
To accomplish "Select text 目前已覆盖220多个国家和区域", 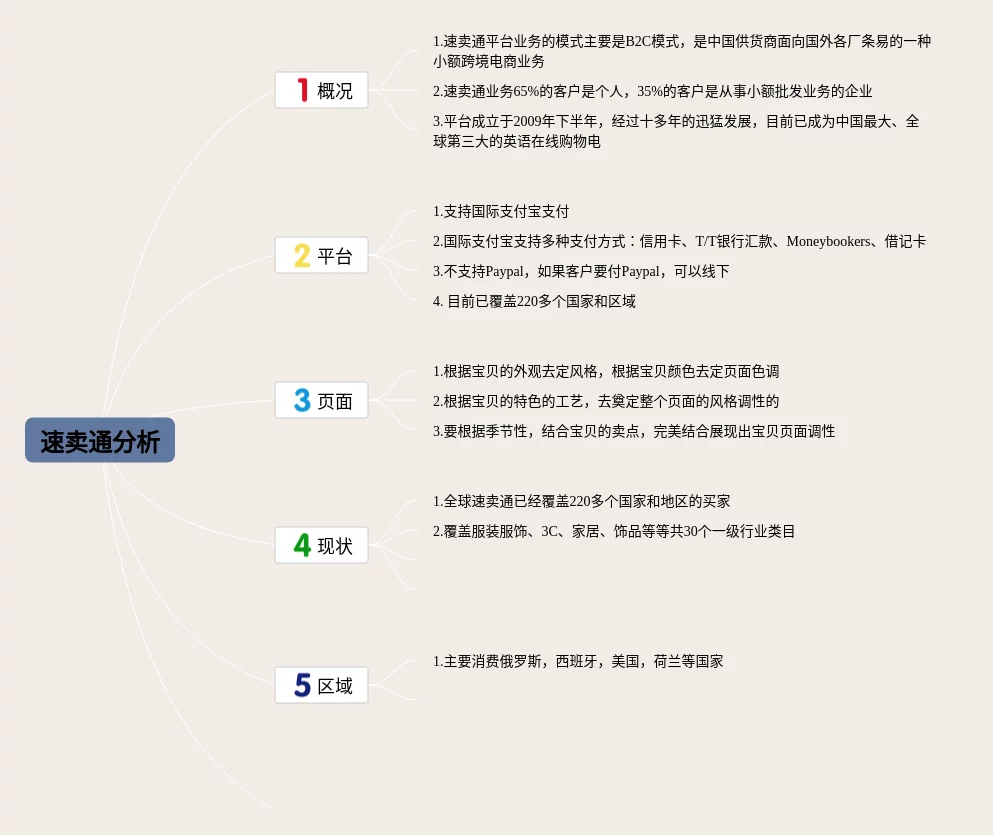I will (534, 301).
